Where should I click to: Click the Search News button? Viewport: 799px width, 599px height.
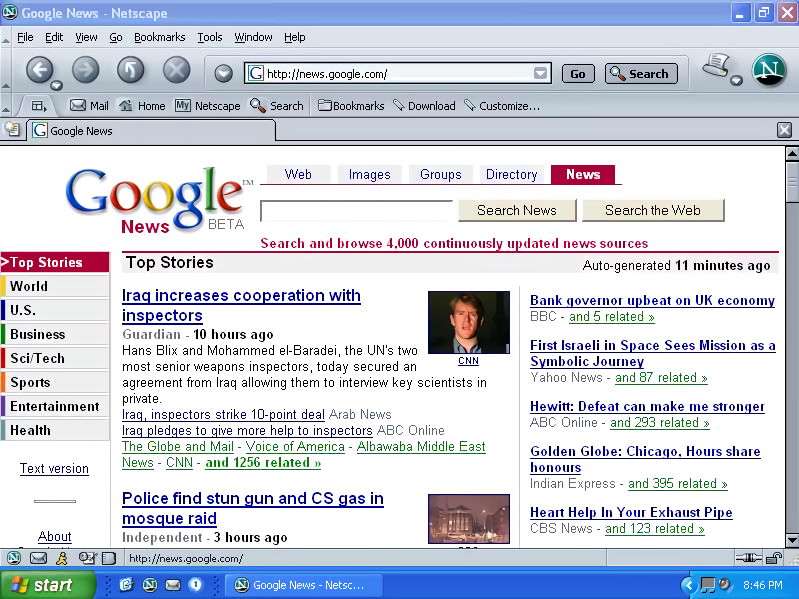(x=517, y=210)
